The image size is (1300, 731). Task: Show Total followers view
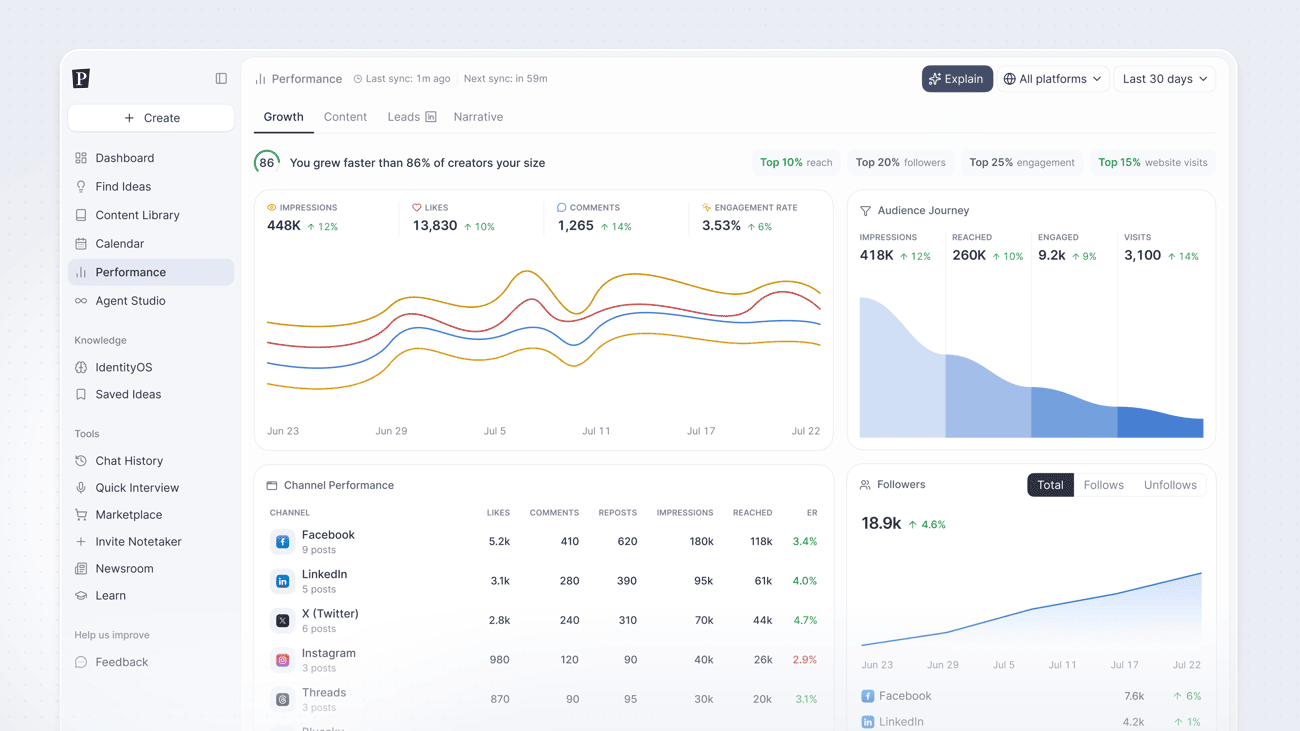click(x=1050, y=485)
